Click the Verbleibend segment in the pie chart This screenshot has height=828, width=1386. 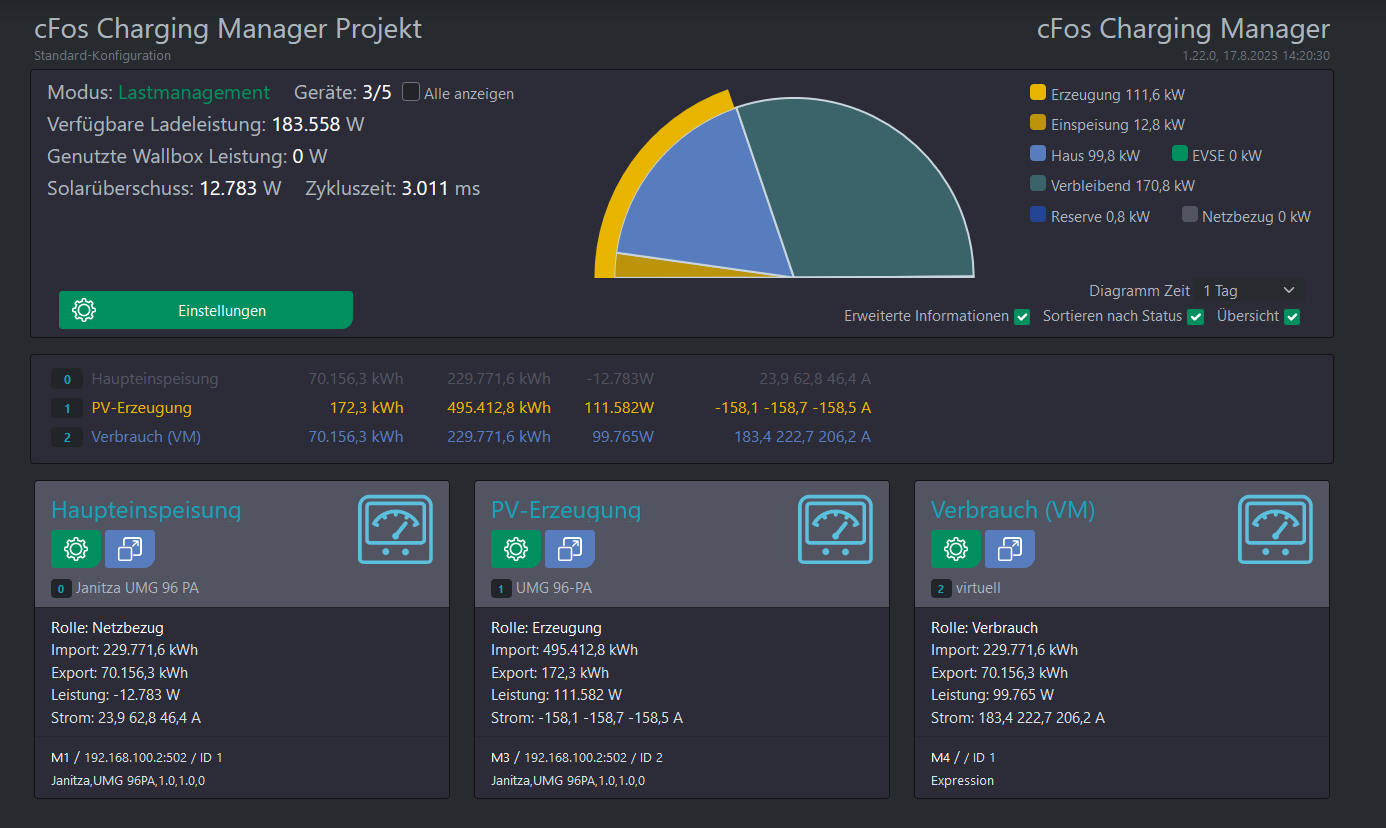[x=860, y=190]
